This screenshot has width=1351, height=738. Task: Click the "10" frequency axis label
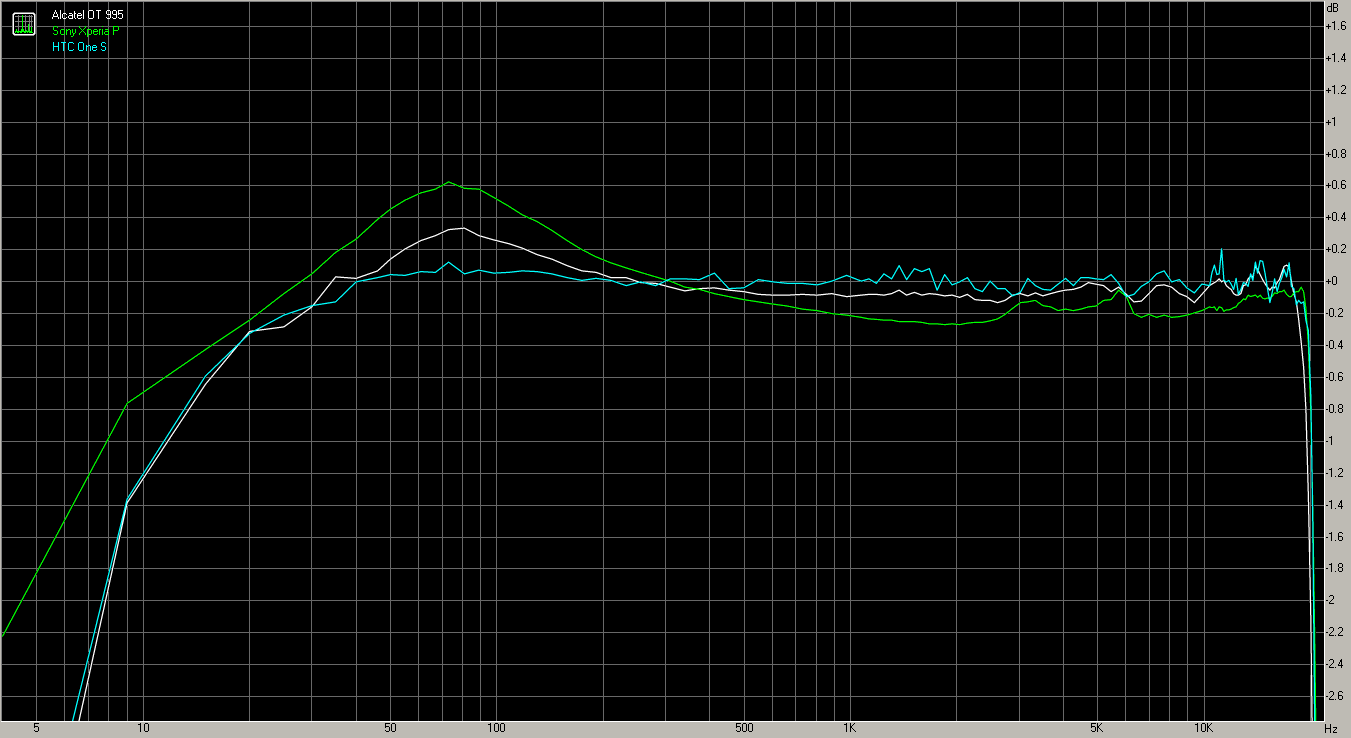point(143,728)
